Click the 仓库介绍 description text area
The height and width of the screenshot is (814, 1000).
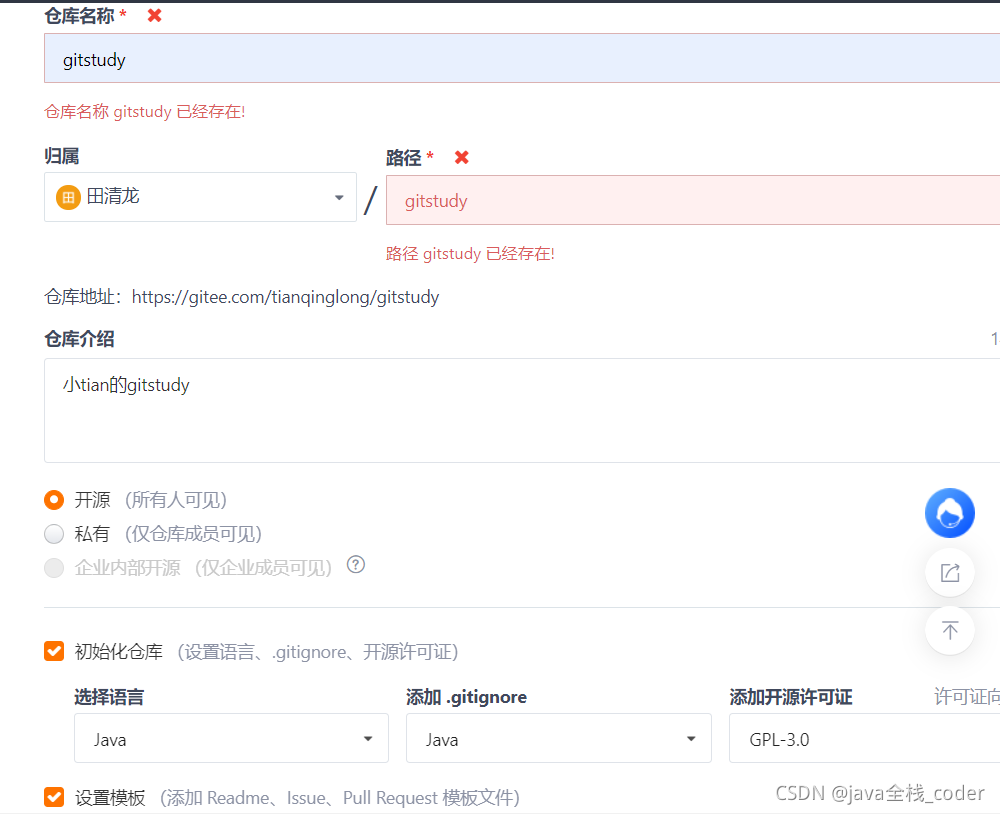522,410
